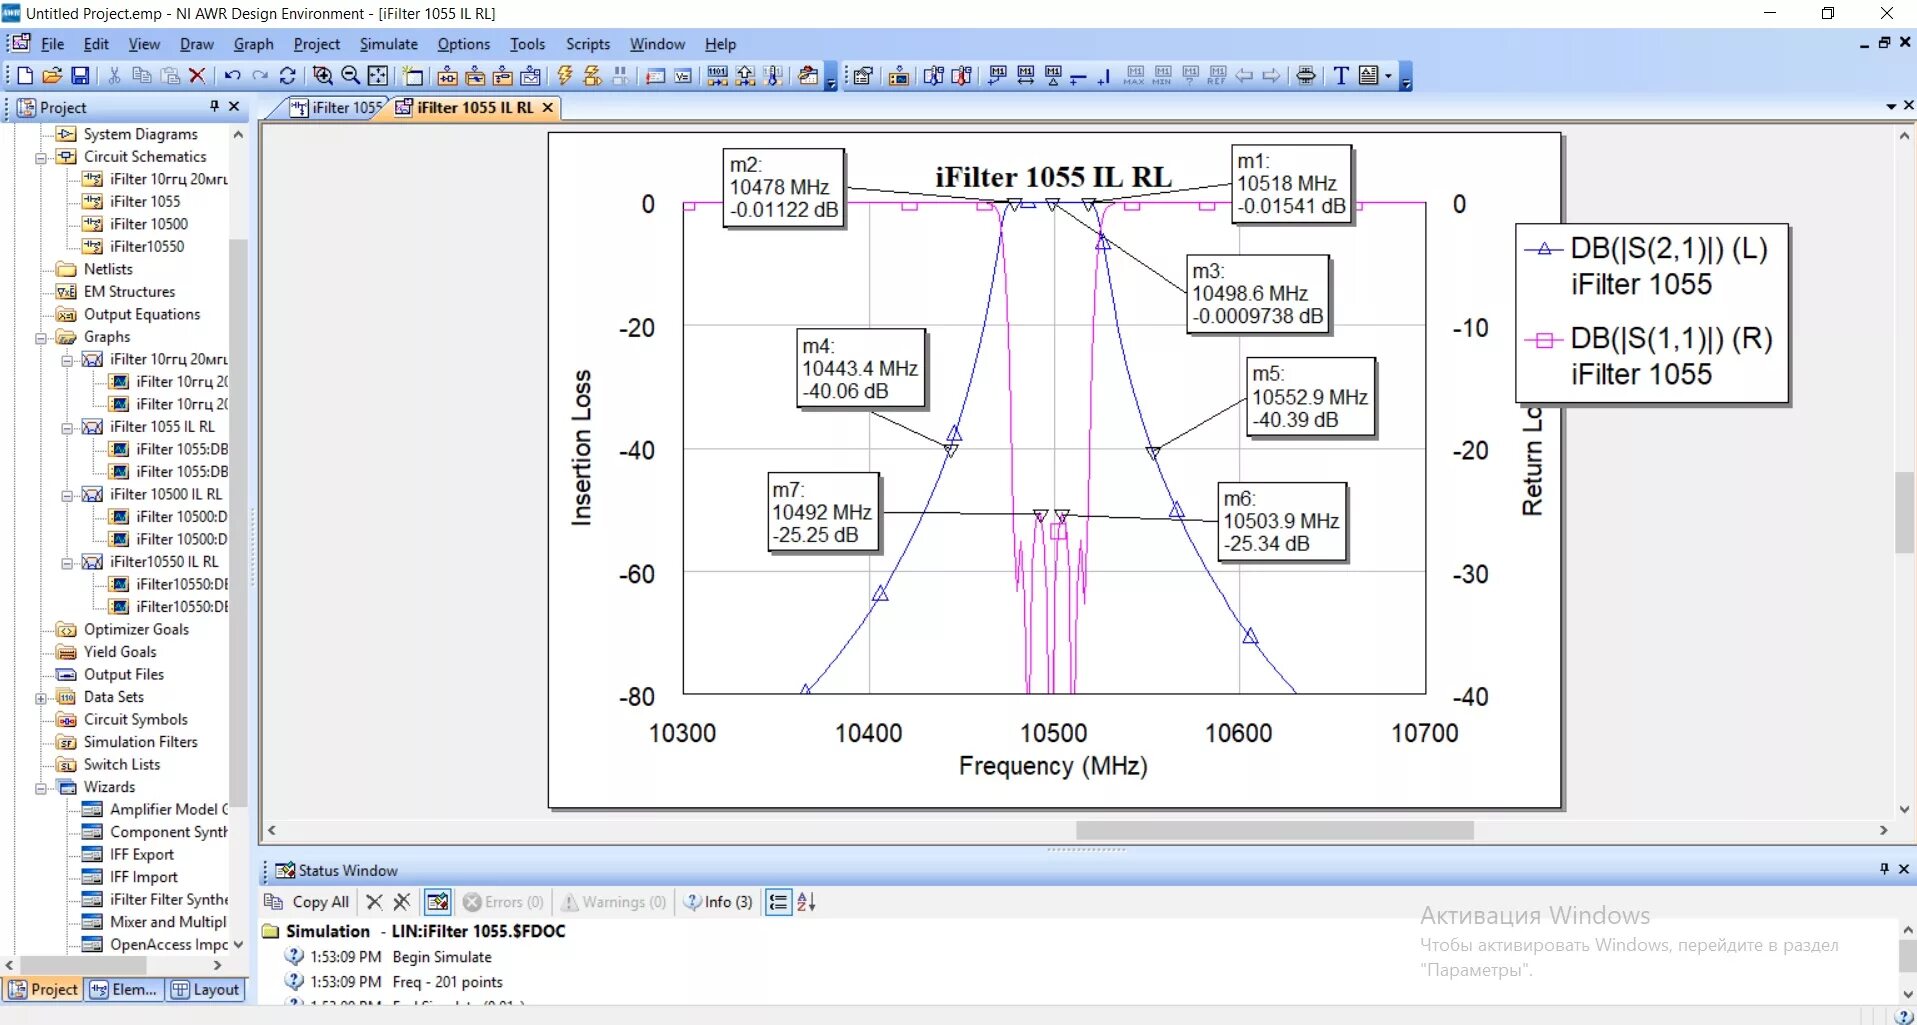Open the Scripts menu

pos(588,44)
